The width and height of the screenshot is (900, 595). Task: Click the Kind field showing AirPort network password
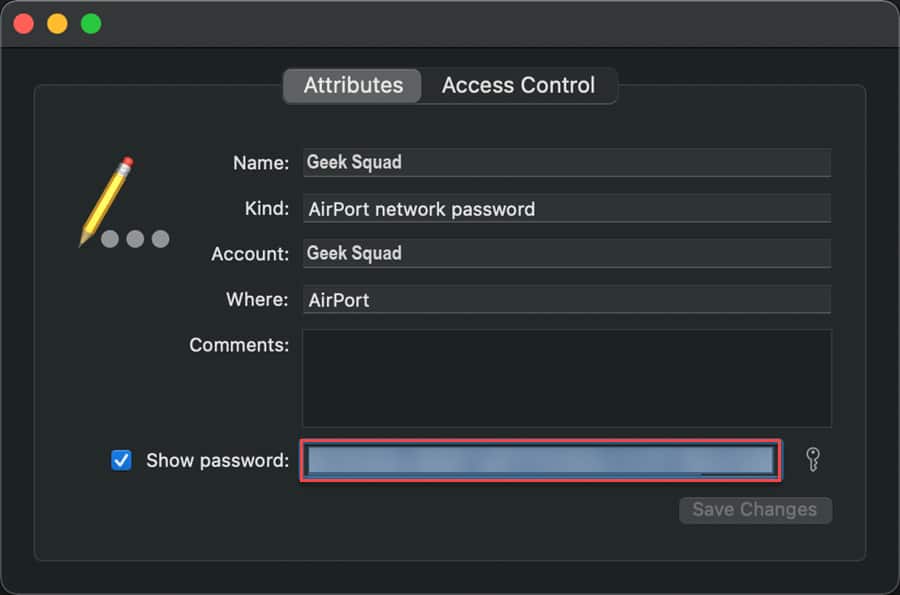(x=567, y=208)
